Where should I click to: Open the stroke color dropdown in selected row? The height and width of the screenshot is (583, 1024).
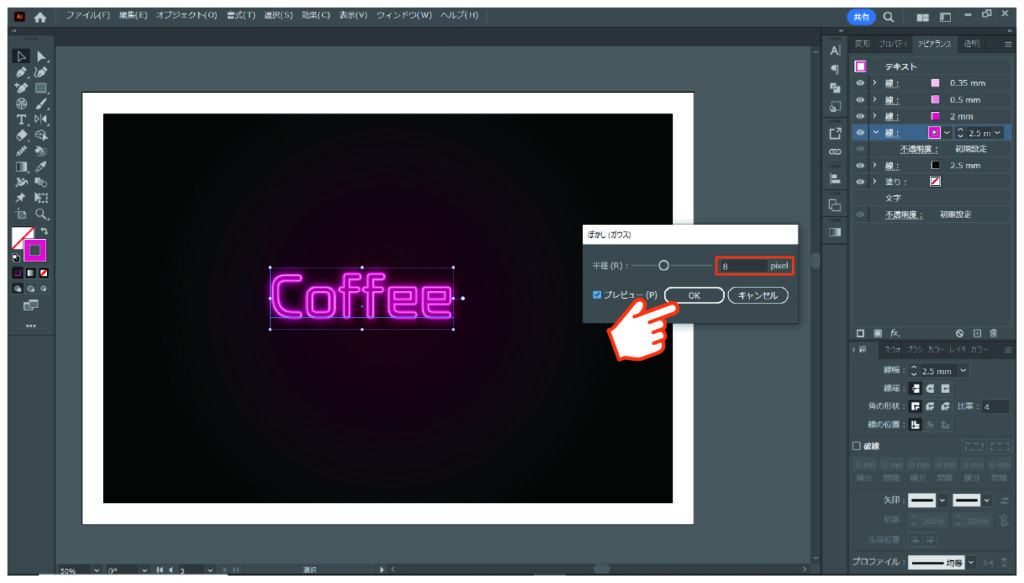(x=947, y=133)
